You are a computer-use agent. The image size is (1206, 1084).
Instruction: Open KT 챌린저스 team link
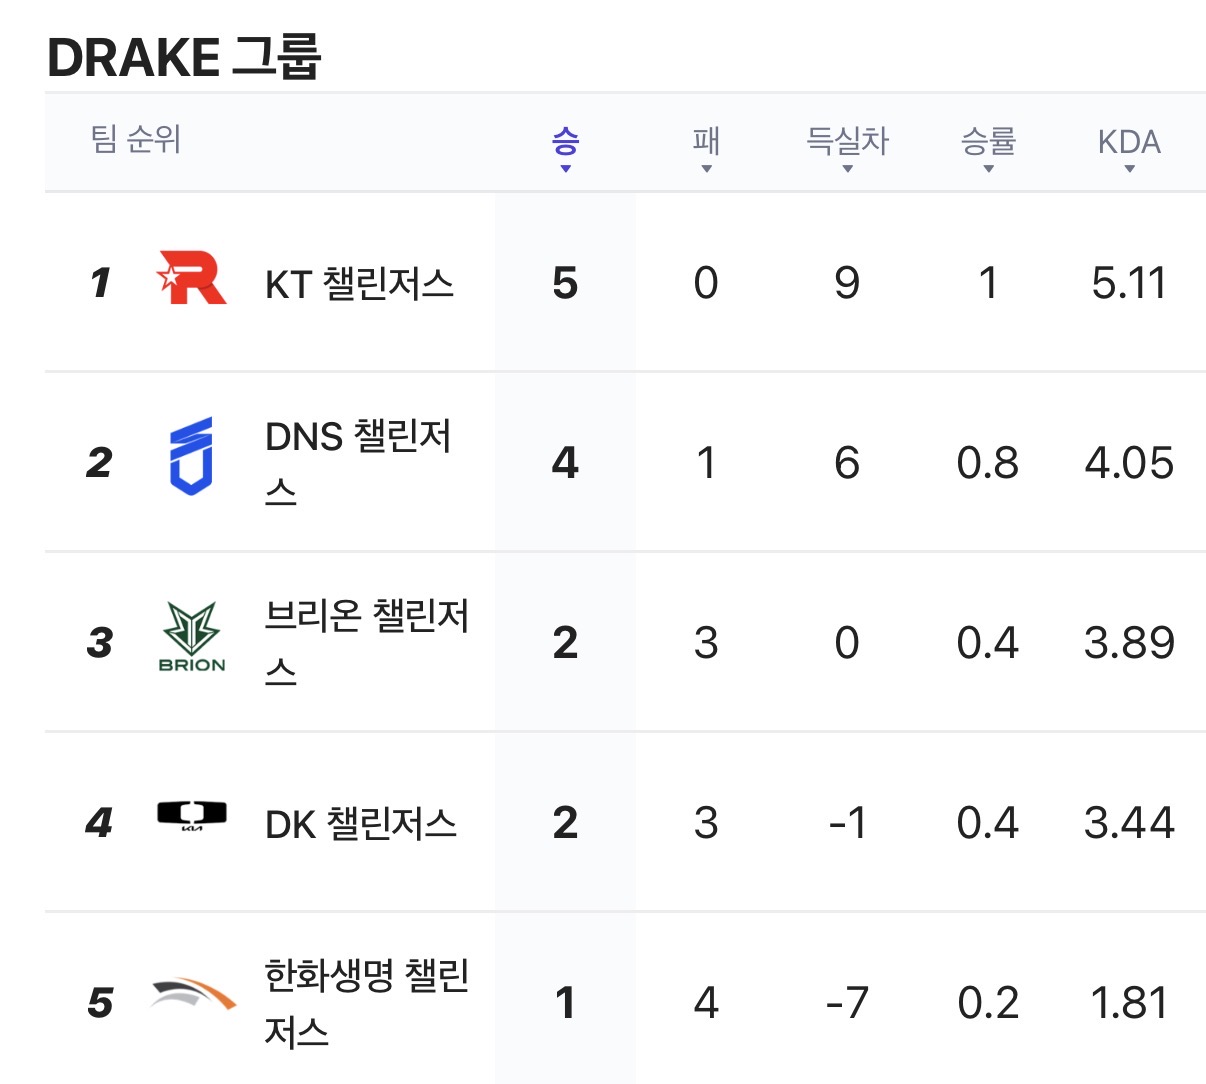[359, 284]
